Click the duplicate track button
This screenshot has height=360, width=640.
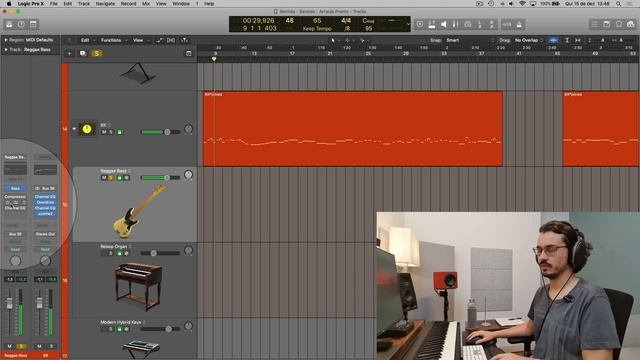click(83, 53)
